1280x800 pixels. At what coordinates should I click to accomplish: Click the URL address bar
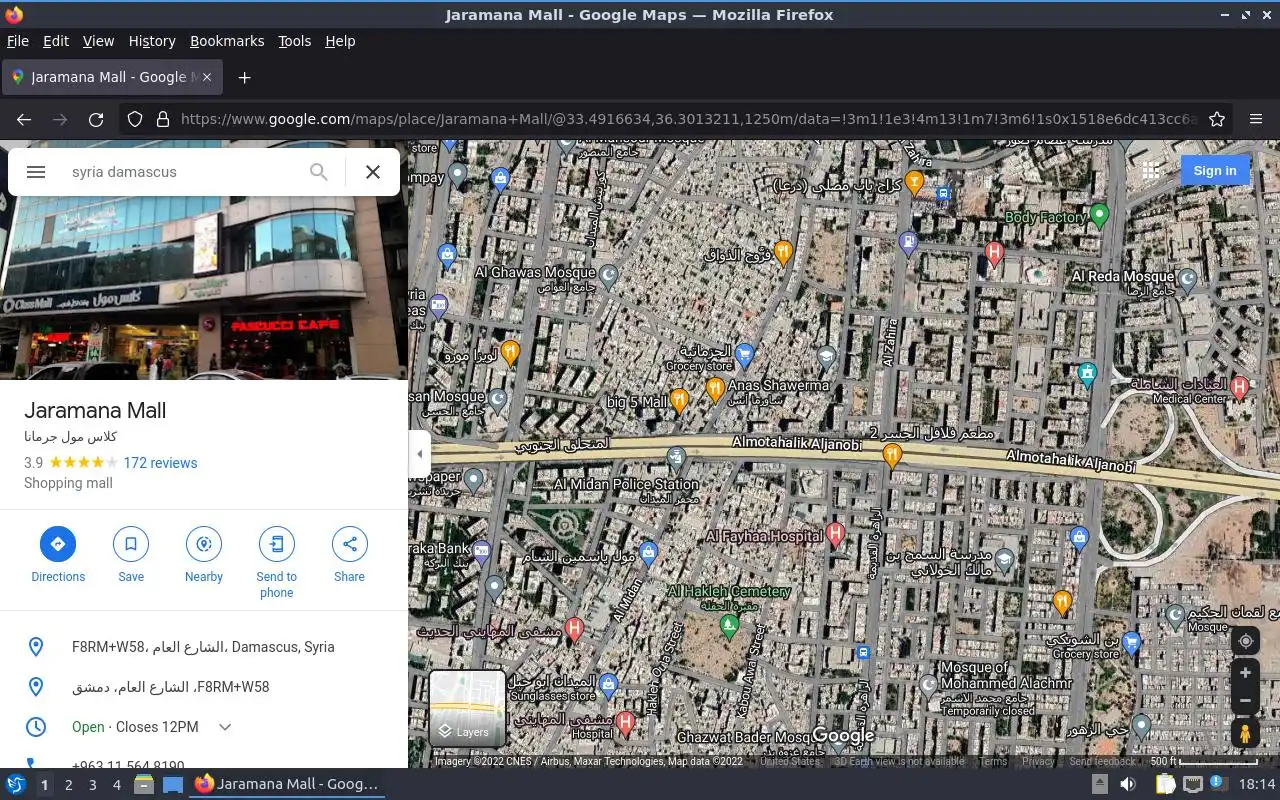tap(688, 119)
